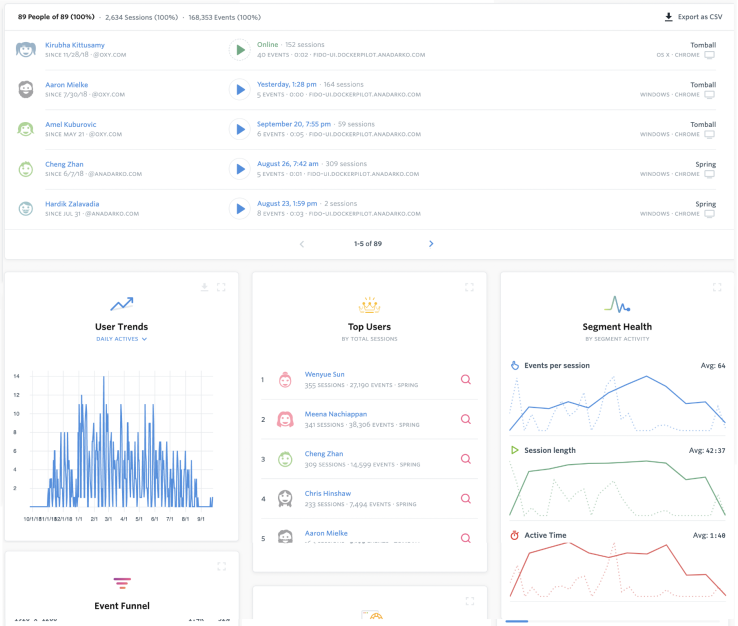
Task: Play Amel Kuburovic's September 20 session
Action: pos(240,129)
